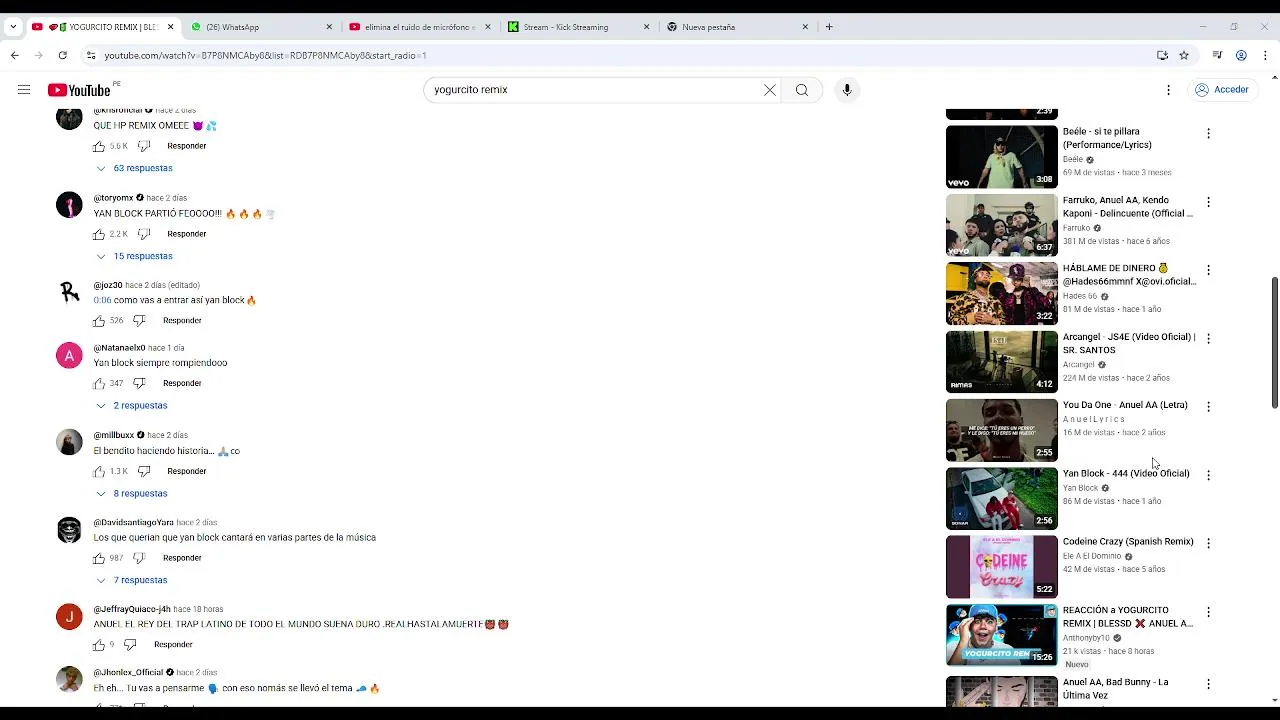Like the comment by @JeffrayQuiaco-j4h
This screenshot has height=720, width=1280.
click(99, 645)
